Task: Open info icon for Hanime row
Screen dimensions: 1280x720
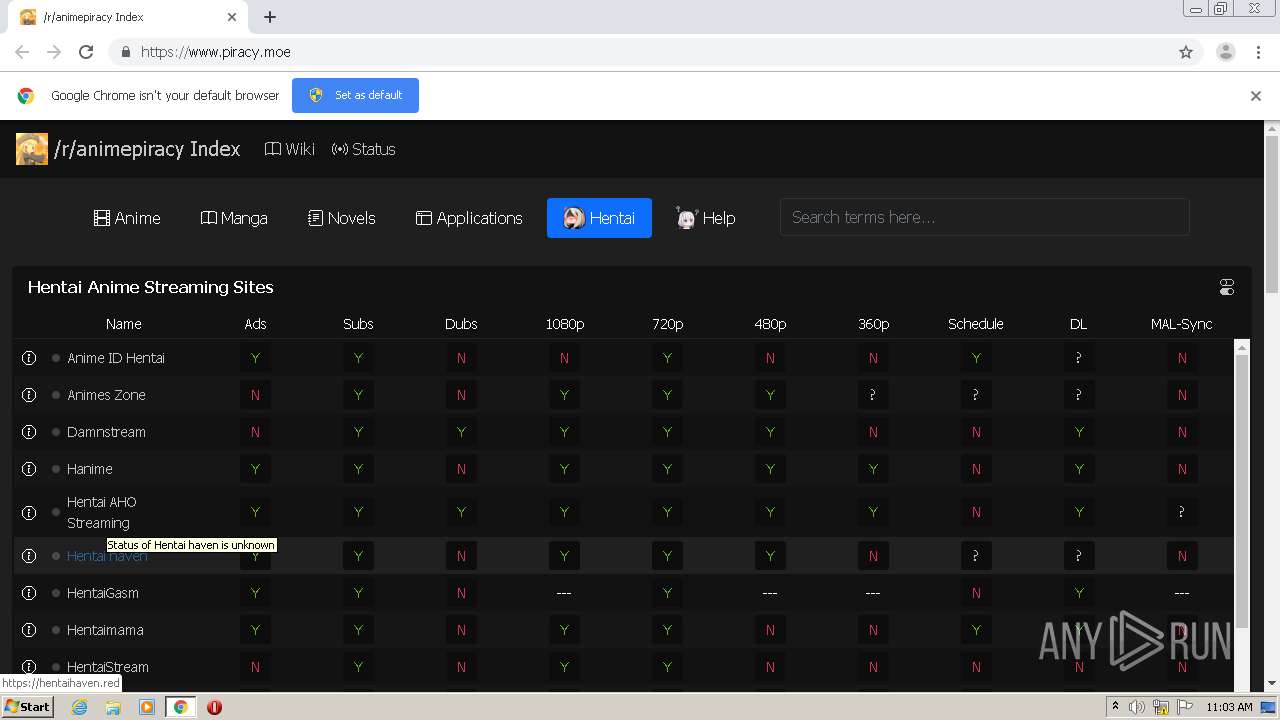Action: point(29,469)
